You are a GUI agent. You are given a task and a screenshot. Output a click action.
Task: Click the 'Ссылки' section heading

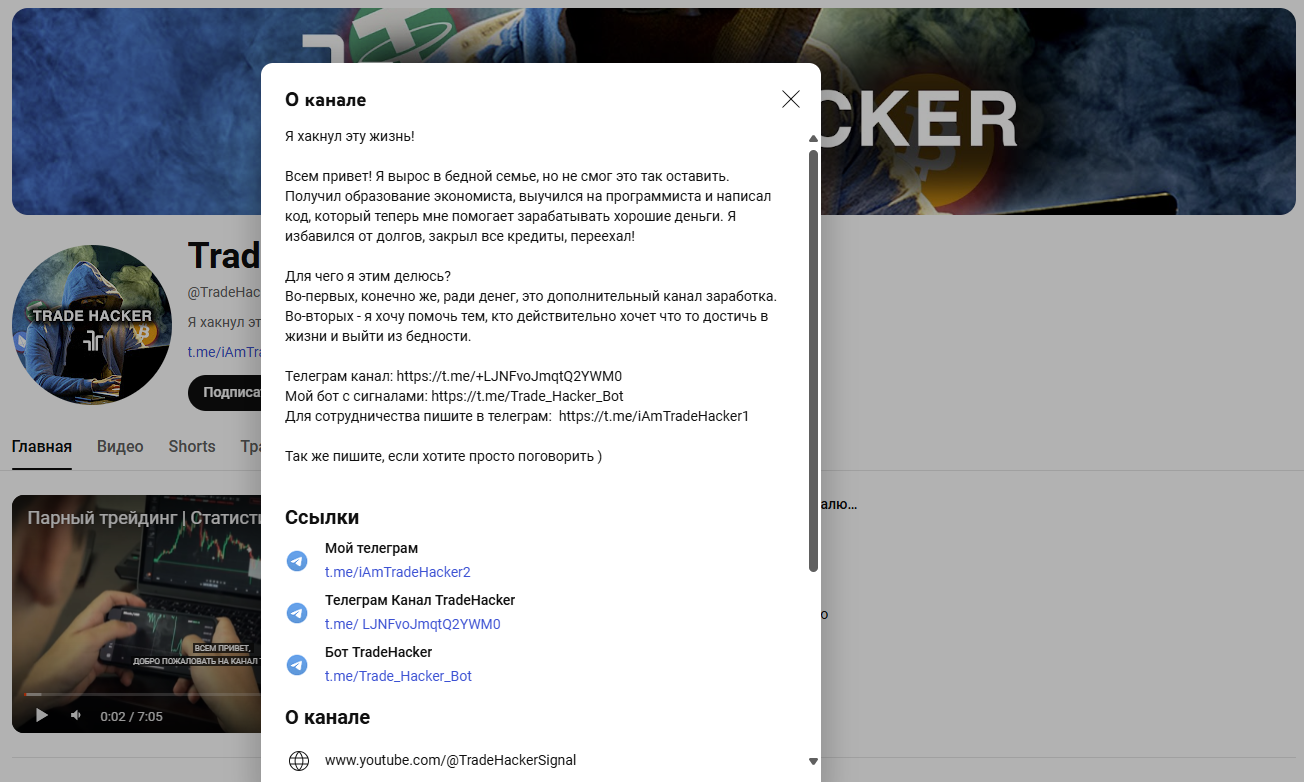[322, 517]
